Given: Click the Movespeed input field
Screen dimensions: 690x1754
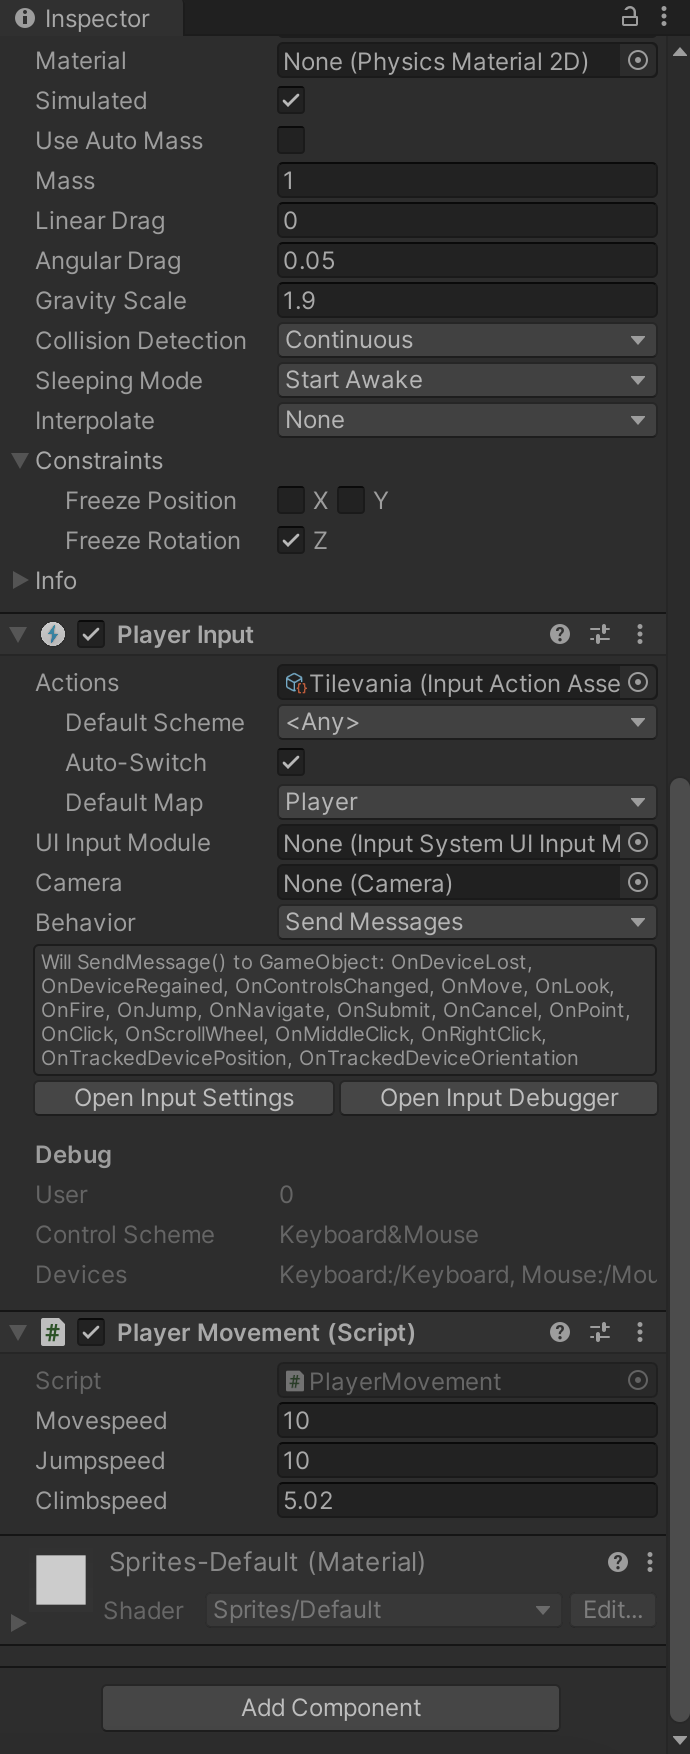Looking at the screenshot, I should (466, 1420).
